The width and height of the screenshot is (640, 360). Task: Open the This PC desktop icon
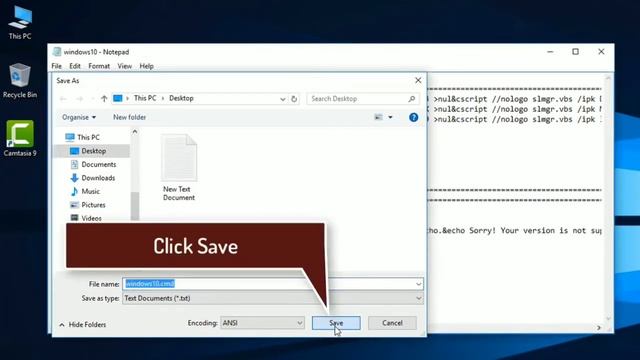pyautogui.click(x=20, y=23)
